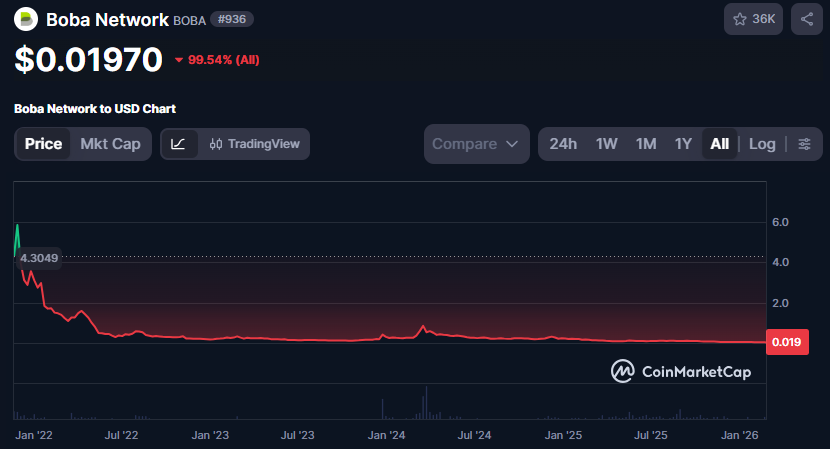
Task: Select the 1W time range
Action: coord(606,144)
